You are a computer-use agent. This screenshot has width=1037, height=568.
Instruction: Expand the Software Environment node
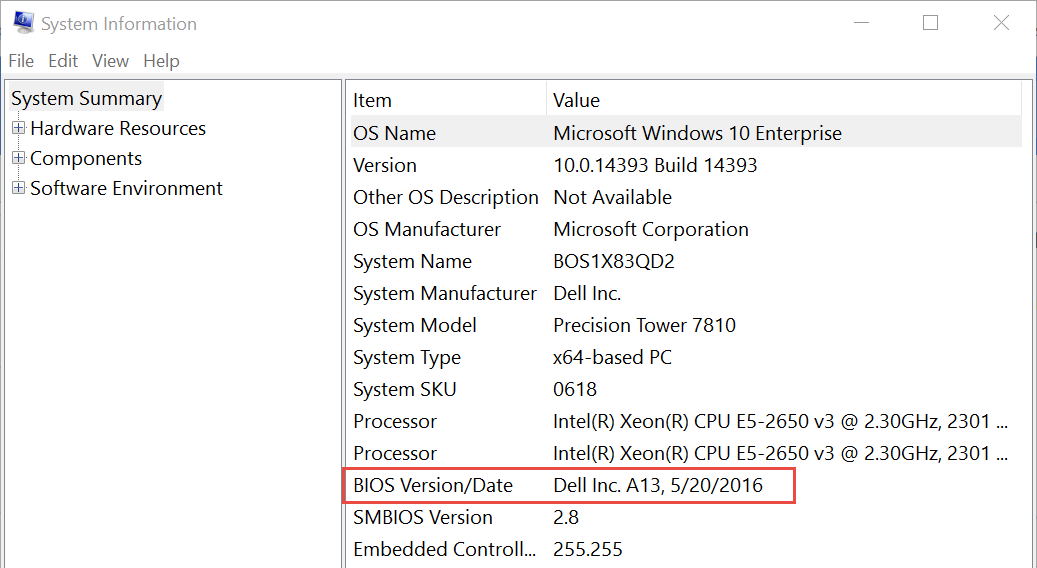pyautogui.click(x=18, y=188)
